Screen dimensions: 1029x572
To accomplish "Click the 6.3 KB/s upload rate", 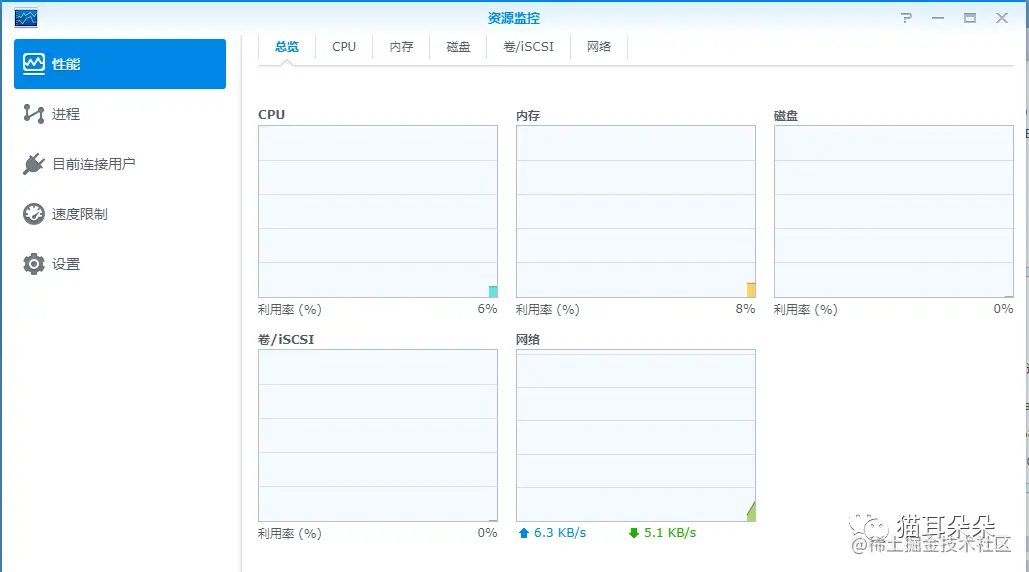I will click(x=560, y=533).
